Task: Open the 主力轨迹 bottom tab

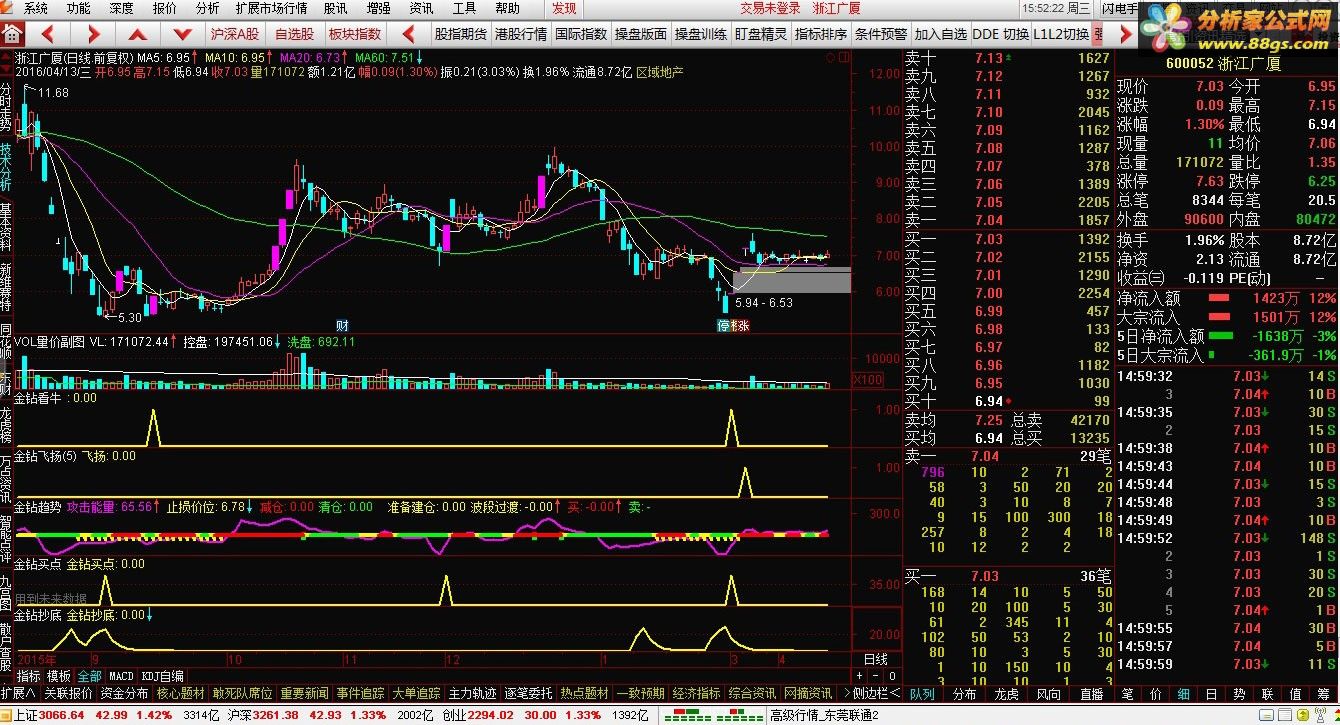Action: click(472, 693)
